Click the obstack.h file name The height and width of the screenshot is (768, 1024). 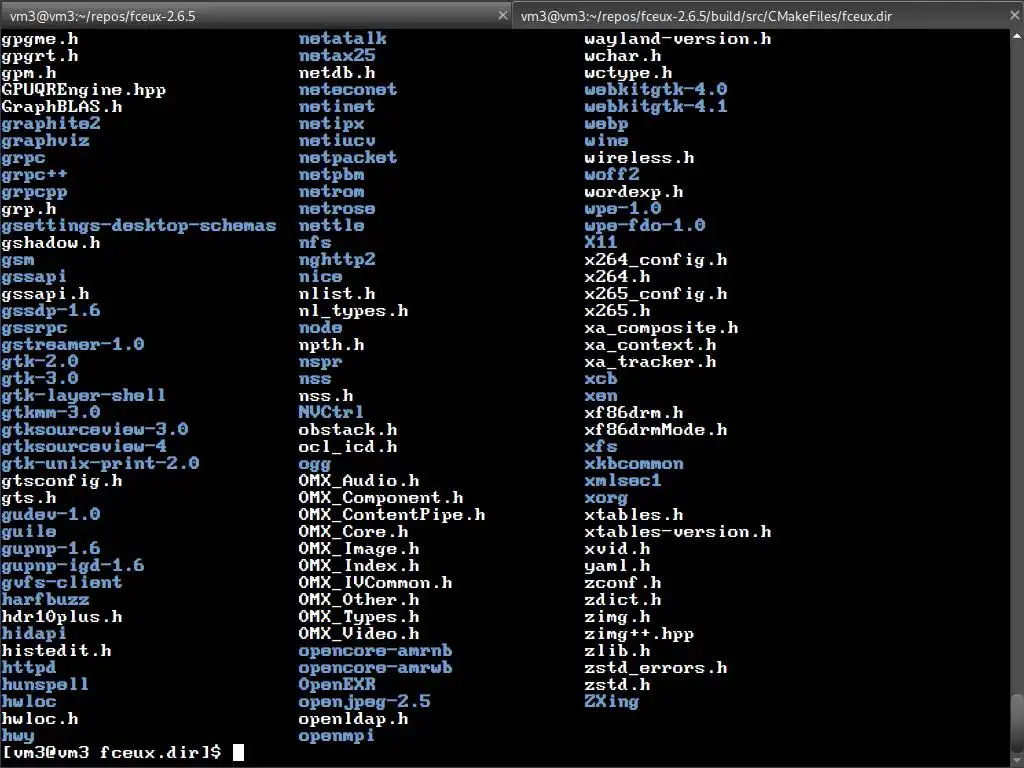(x=348, y=429)
